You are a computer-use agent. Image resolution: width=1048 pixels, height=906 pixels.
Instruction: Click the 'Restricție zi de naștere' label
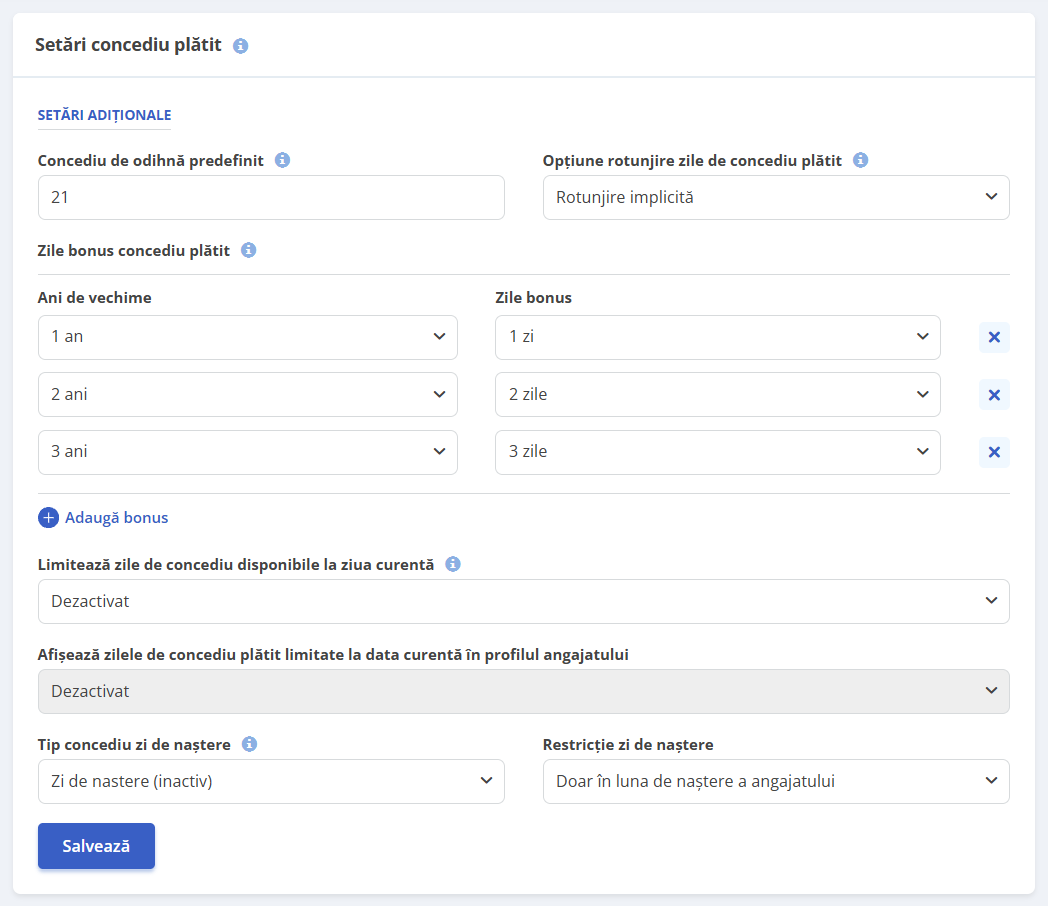pos(628,744)
